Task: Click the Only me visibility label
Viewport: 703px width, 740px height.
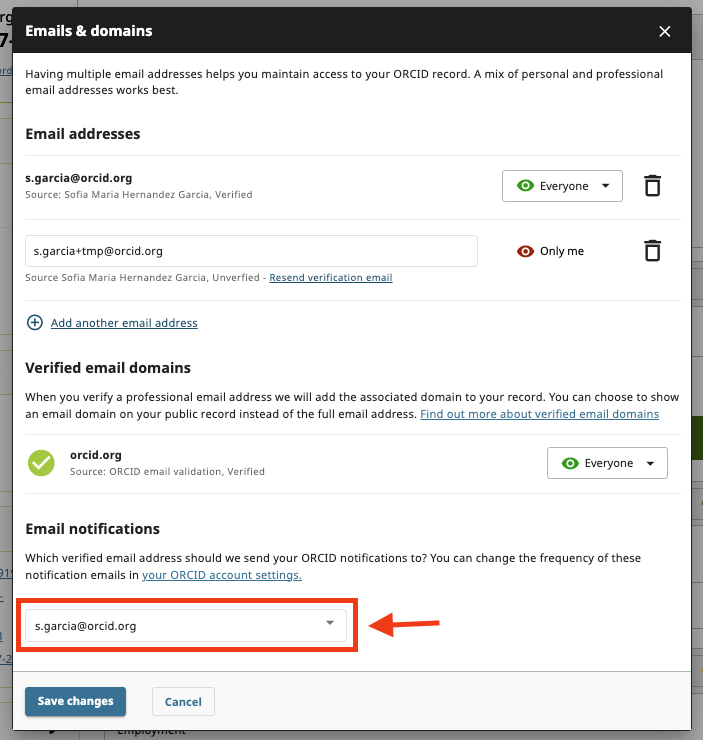Action: point(561,251)
